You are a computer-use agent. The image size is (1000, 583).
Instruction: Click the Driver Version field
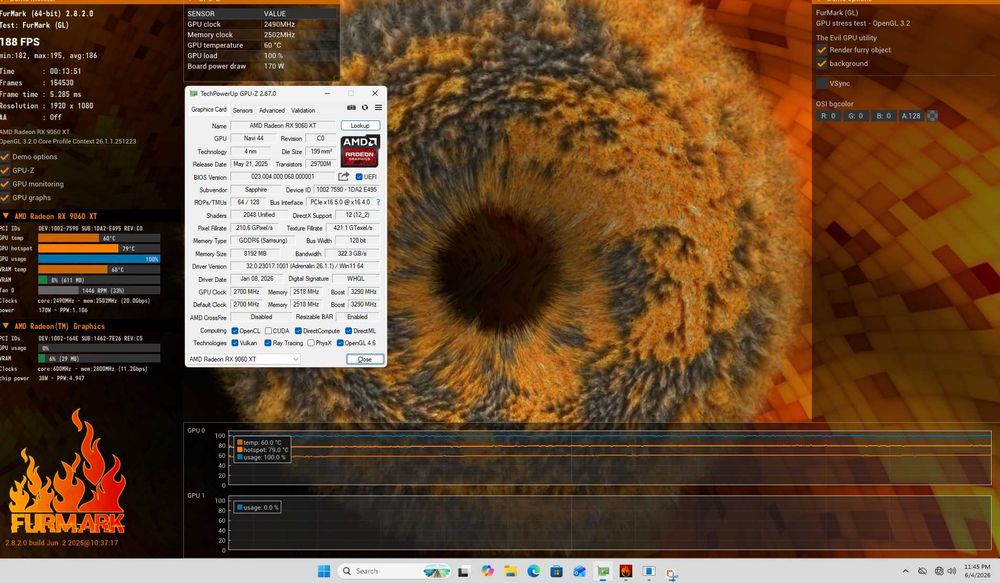click(x=305, y=266)
